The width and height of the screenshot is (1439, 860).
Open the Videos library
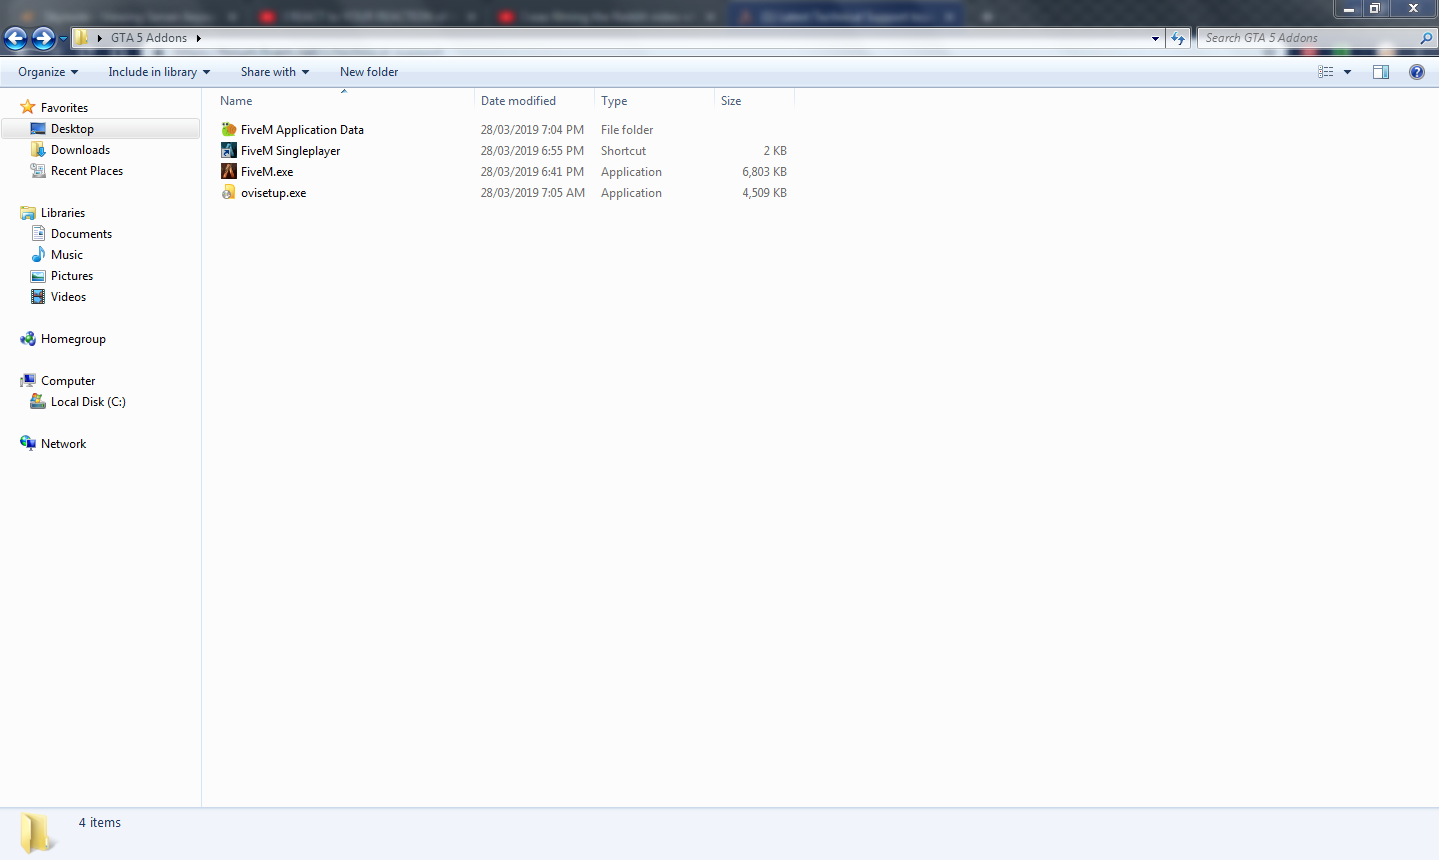click(68, 297)
